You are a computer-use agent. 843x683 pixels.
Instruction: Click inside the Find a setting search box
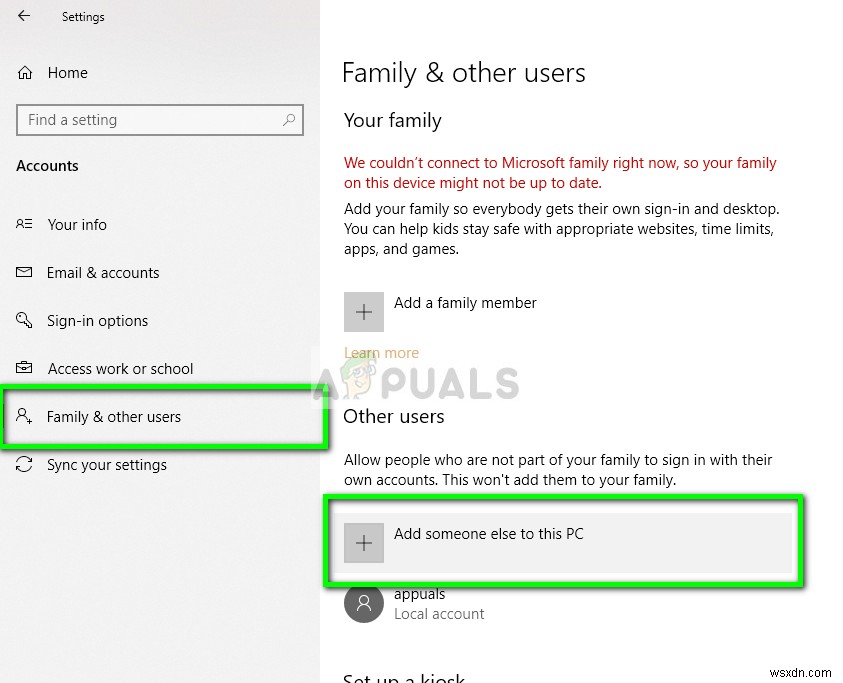coord(140,120)
